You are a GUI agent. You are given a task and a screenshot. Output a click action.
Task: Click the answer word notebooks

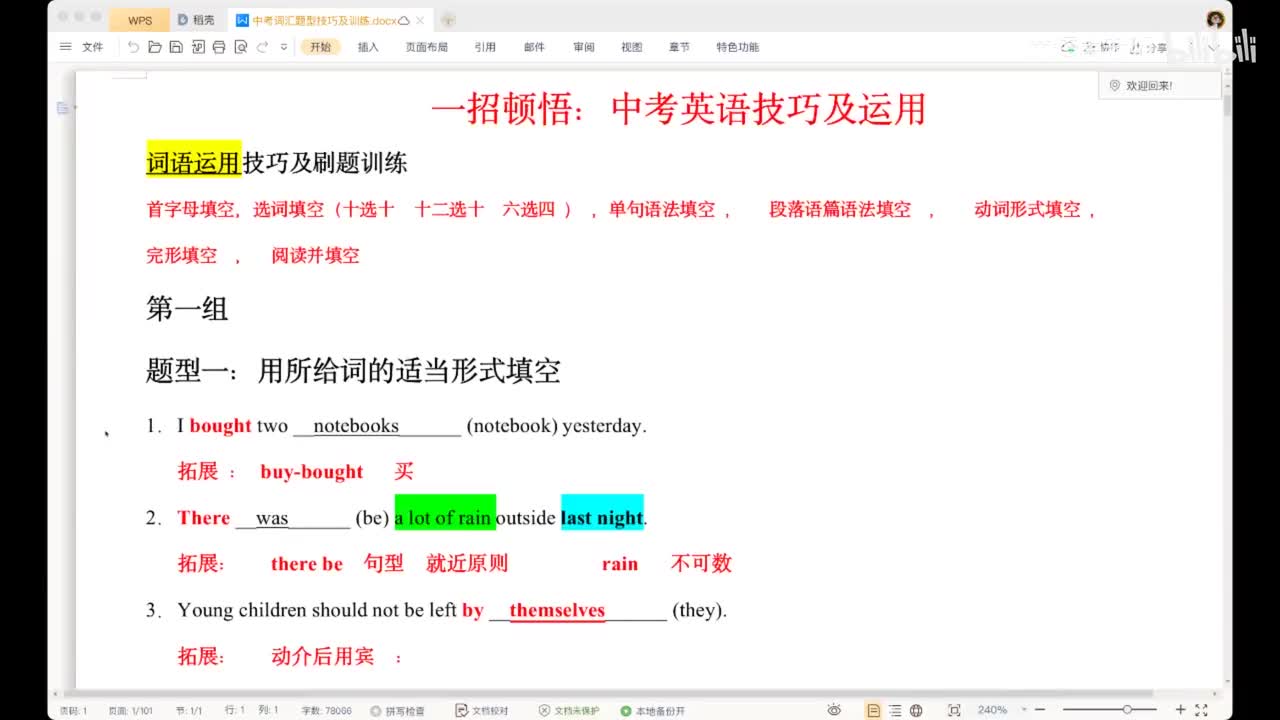pyautogui.click(x=356, y=426)
